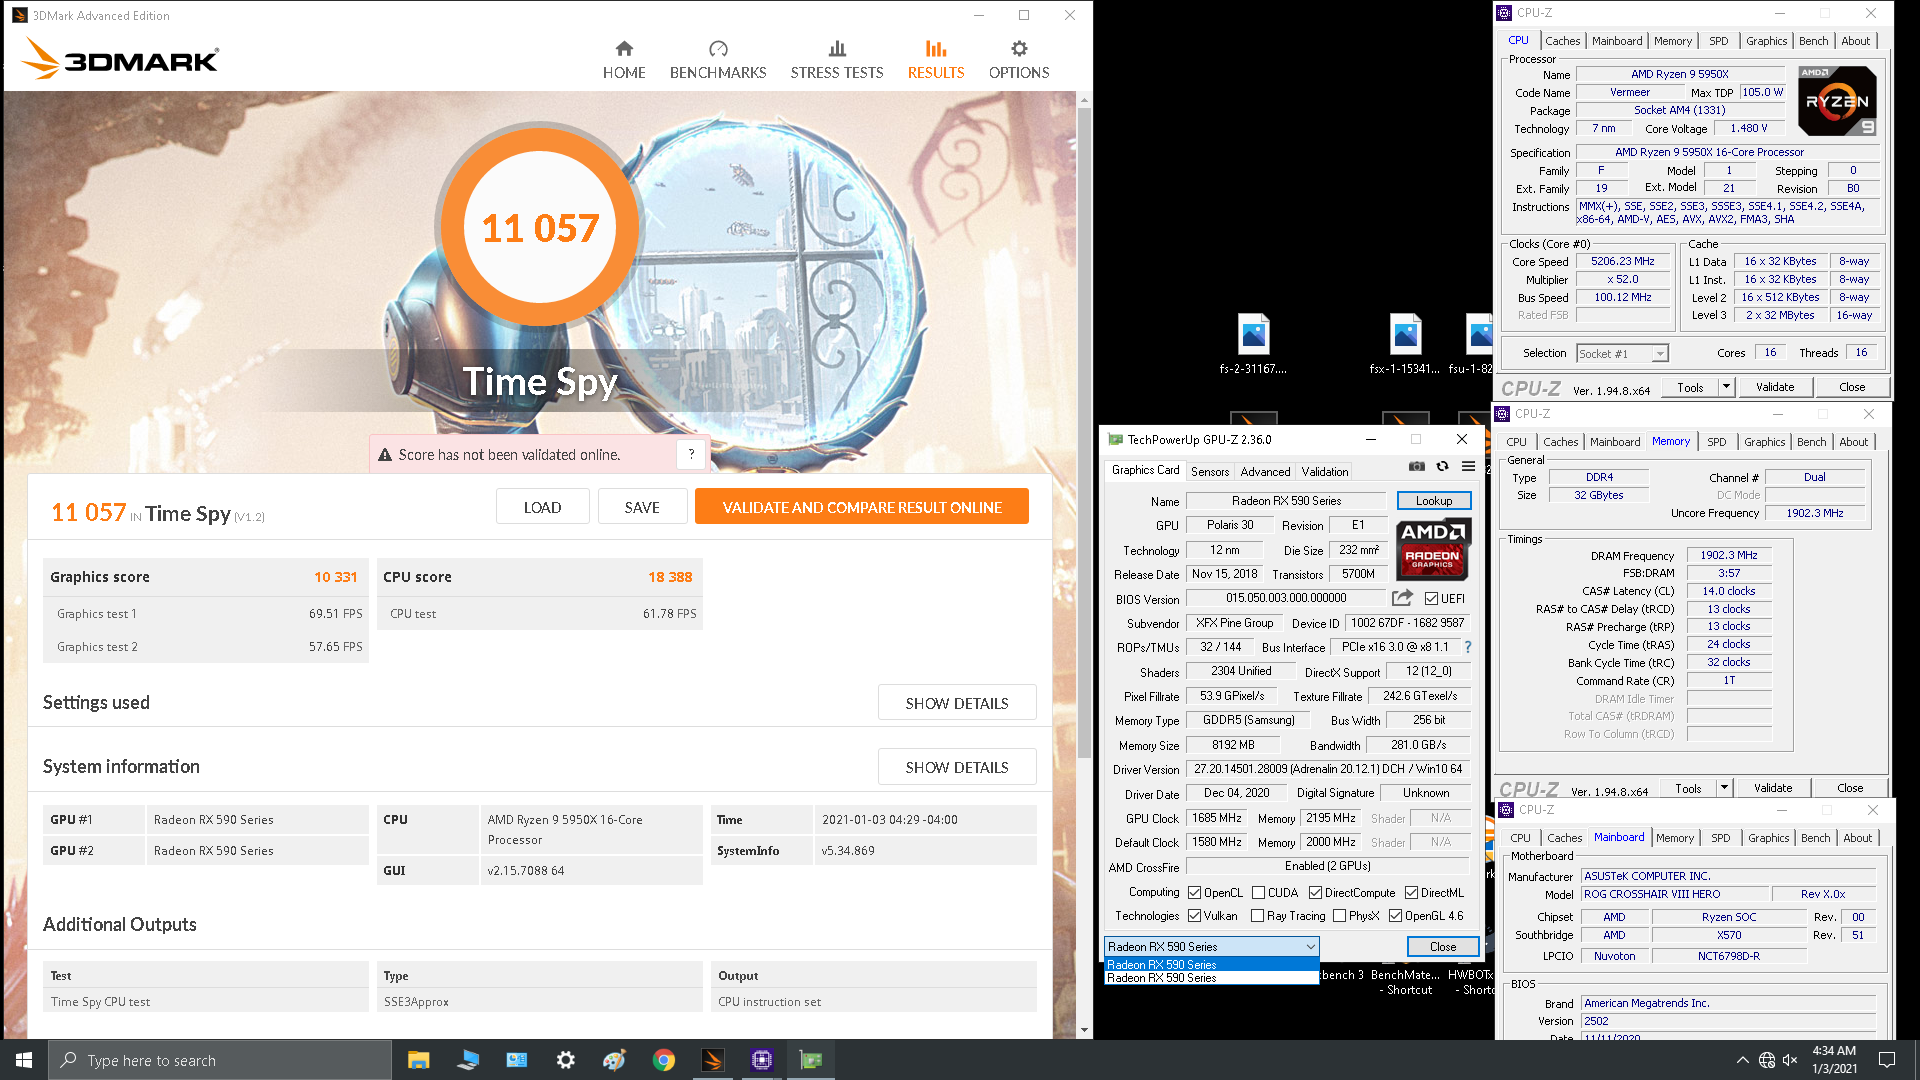Image resolution: width=1920 pixels, height=1080 pixels.
Task: Launch Chrome from the taskbar
Action: coord(664,1060)
